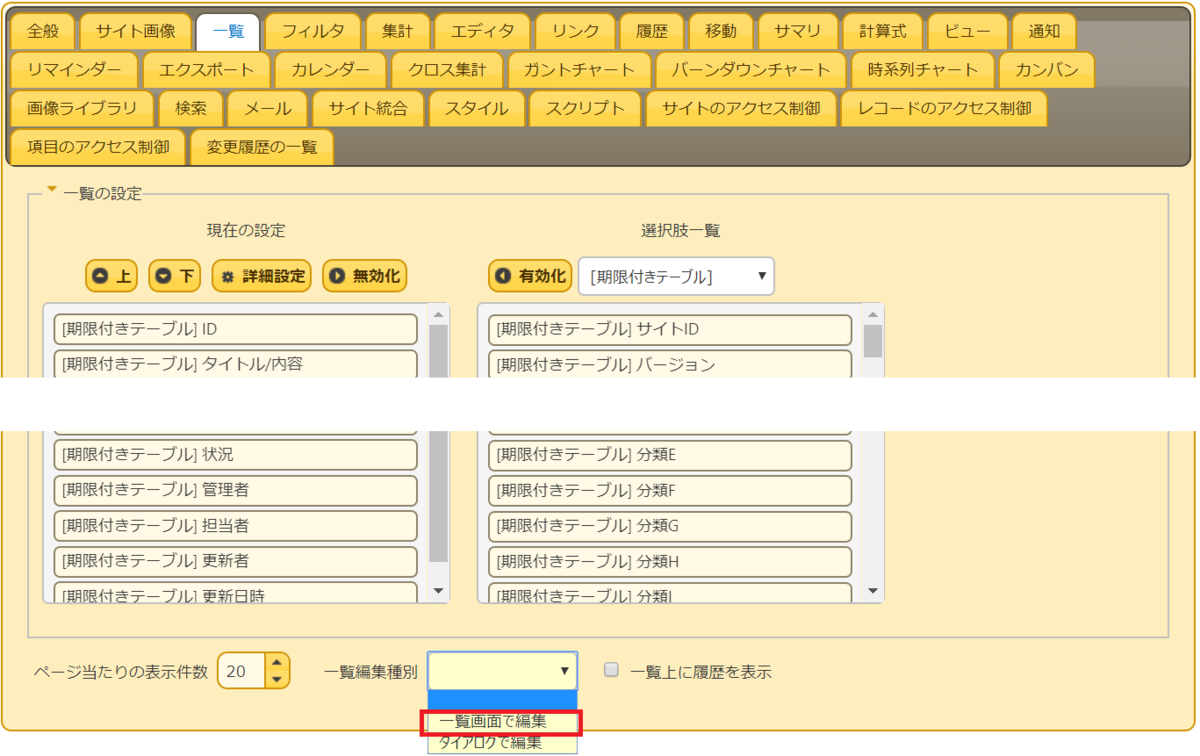Open the メール tab
1200x756 pixels.
(268, 108)
